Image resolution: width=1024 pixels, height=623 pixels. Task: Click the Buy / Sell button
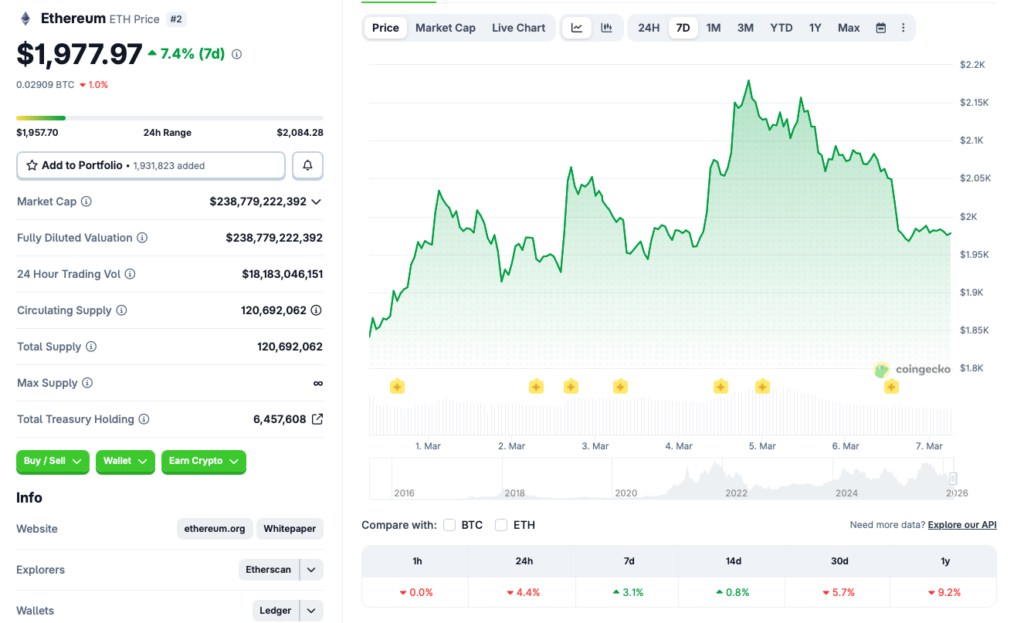52,462
